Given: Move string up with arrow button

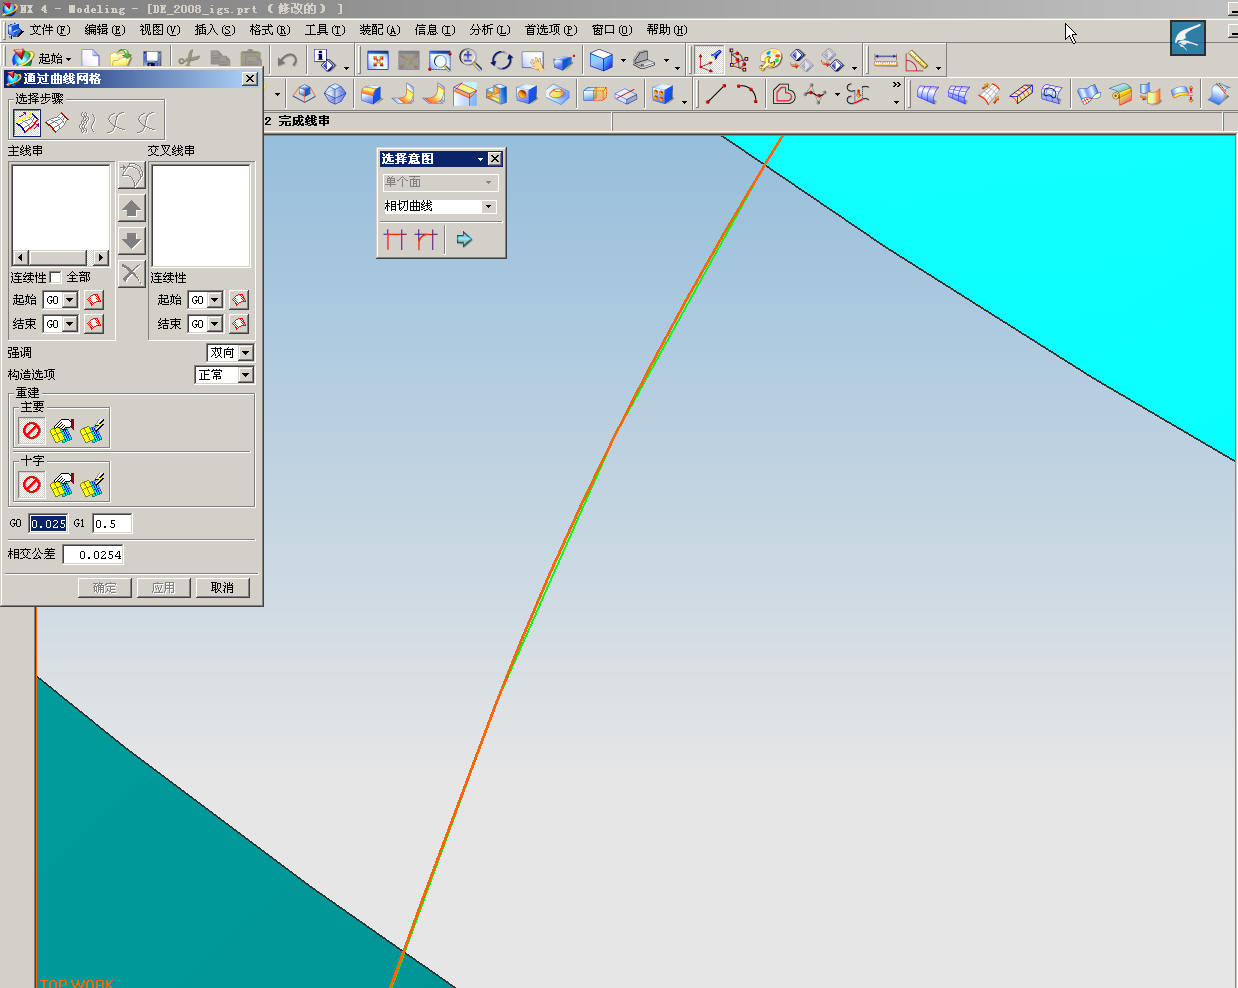Looking at the screenshot, I should [x=132, y=208].
